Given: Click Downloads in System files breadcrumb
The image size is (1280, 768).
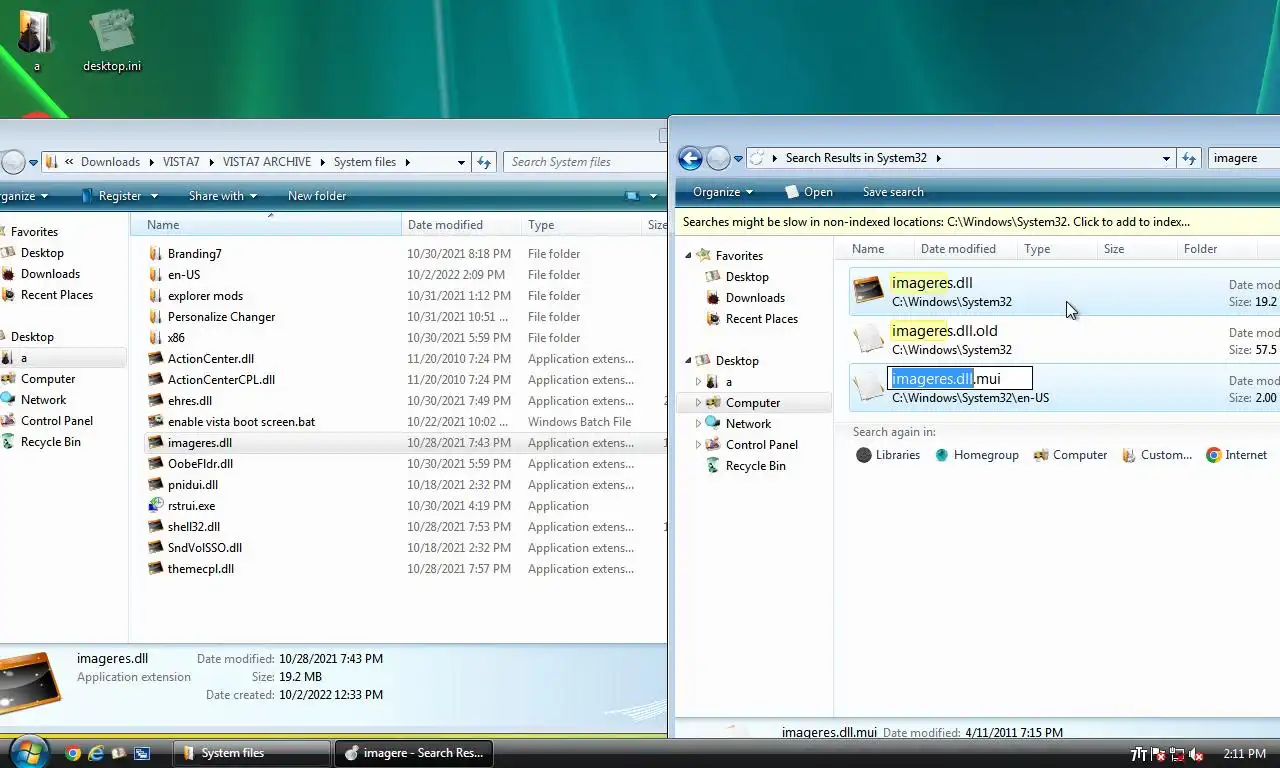Looking at the screenshot, I should (110, 162).
